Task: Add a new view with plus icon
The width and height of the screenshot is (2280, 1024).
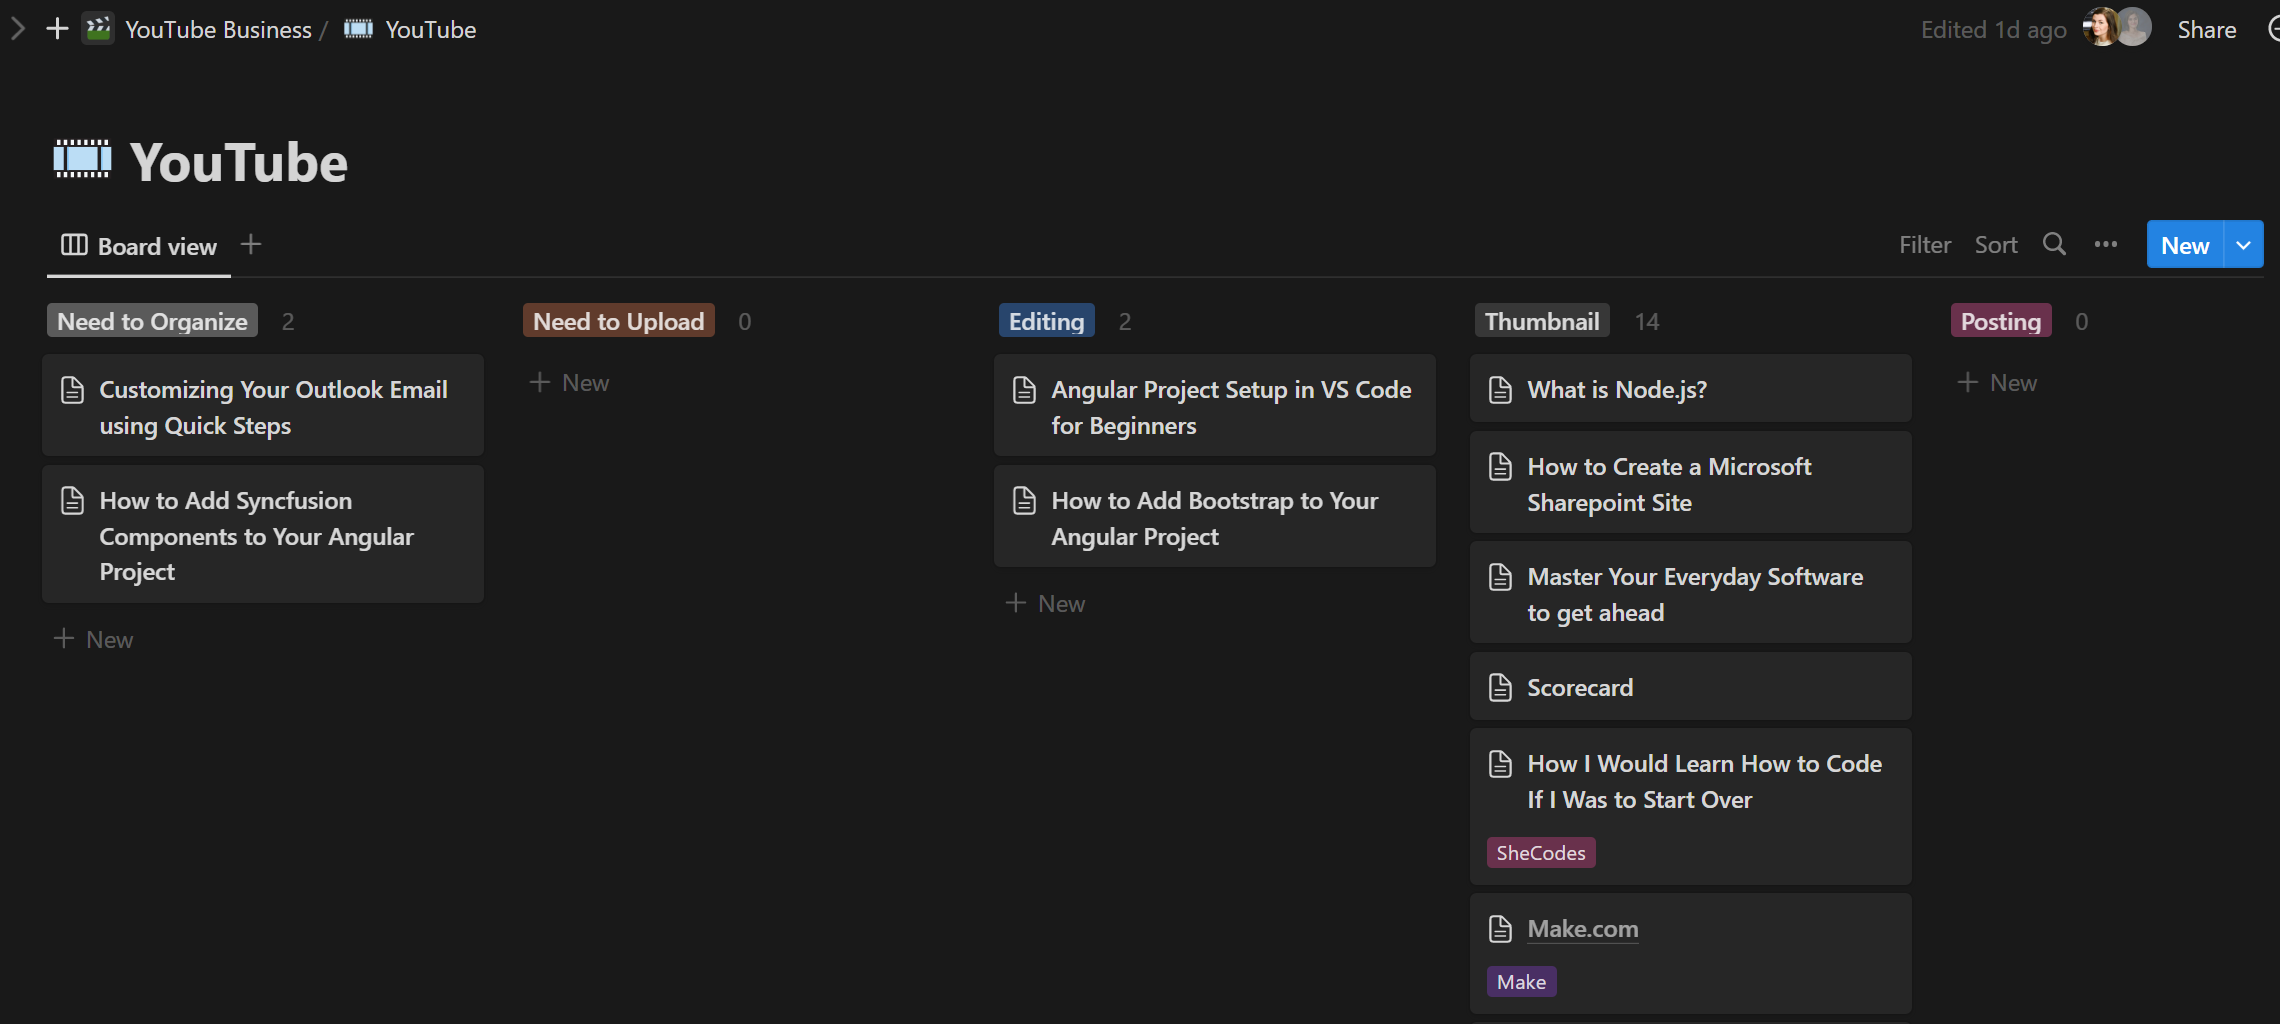Action: 251,244
